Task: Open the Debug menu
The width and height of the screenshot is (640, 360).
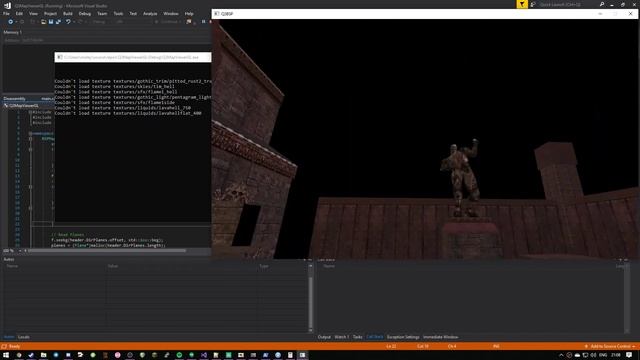Action: coord(84,13)
